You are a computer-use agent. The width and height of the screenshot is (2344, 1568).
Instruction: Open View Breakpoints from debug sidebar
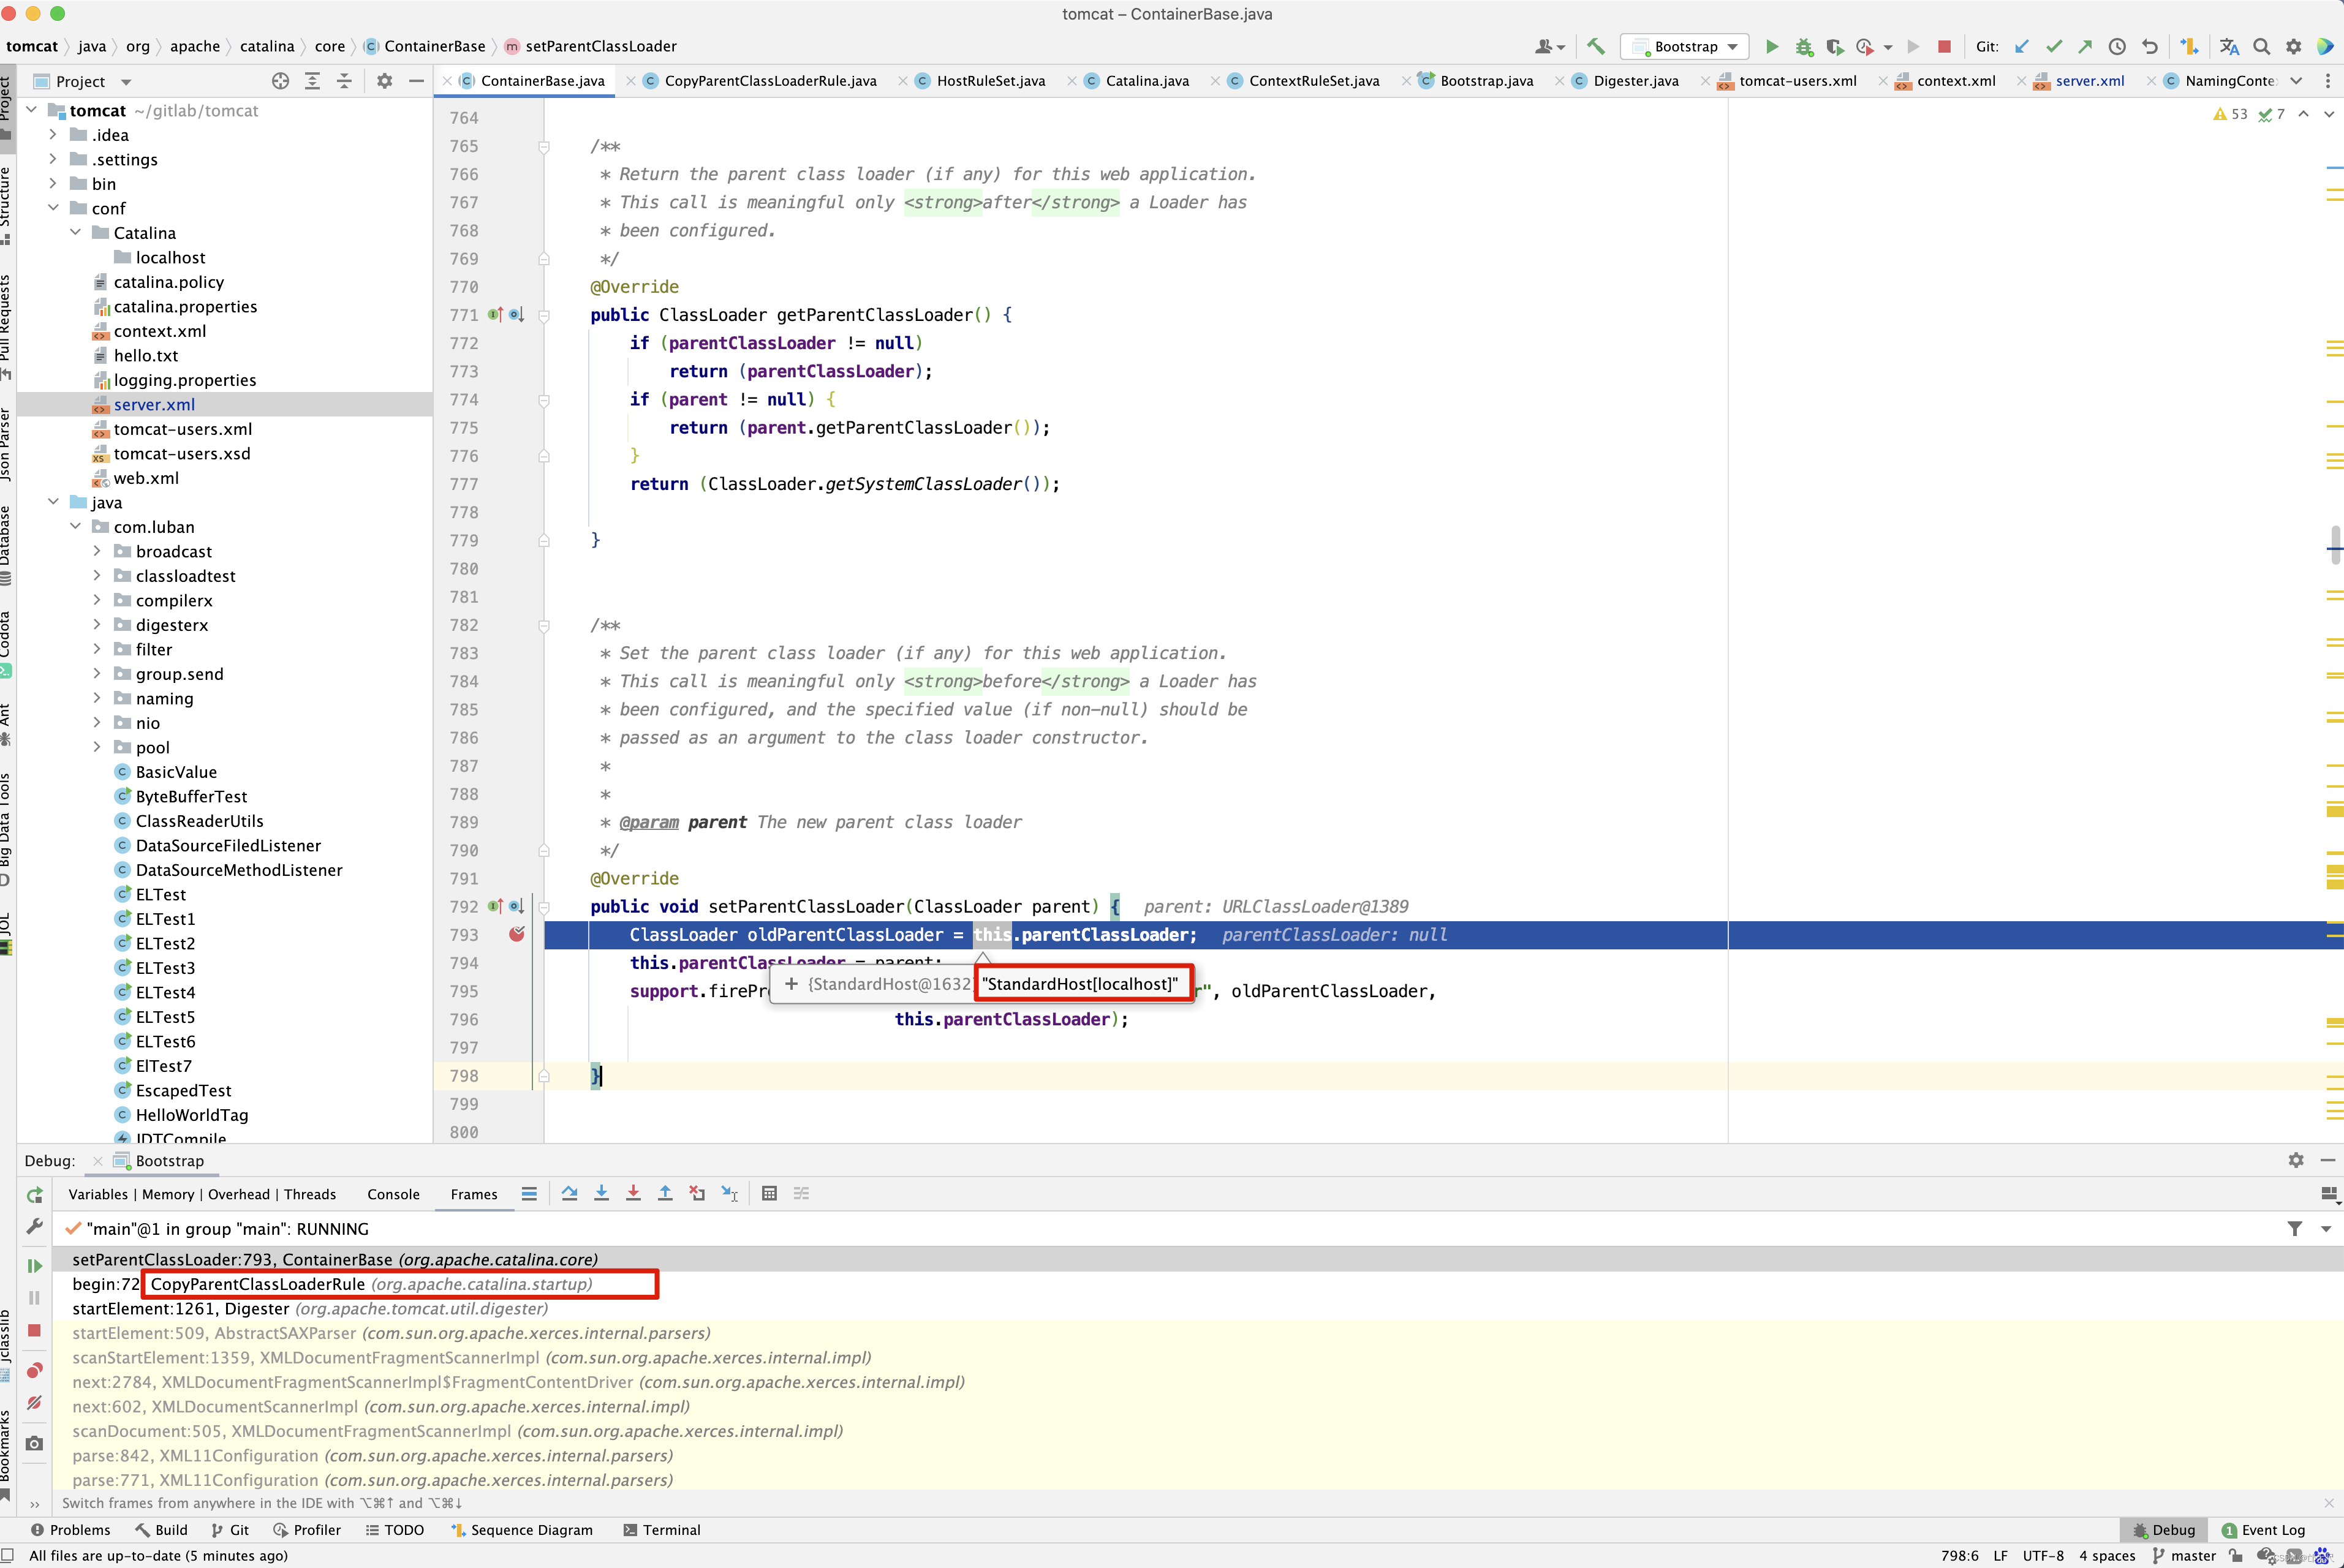pos(34,1371)
